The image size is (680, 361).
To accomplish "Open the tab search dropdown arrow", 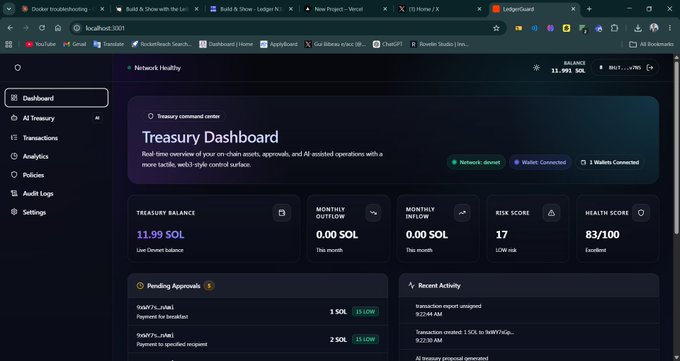I will click(9, 9).
